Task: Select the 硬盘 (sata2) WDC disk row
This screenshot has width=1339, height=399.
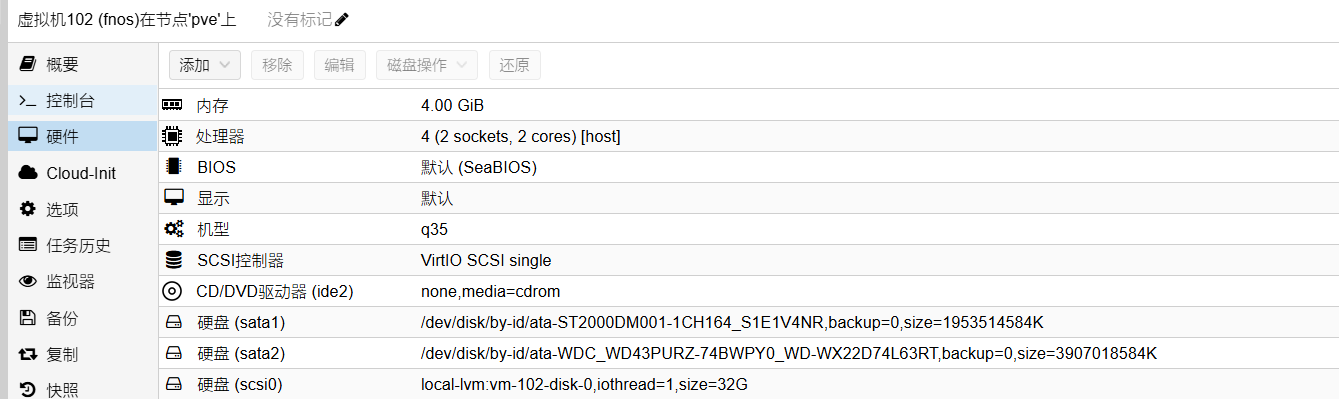Action: coord(749,353)
